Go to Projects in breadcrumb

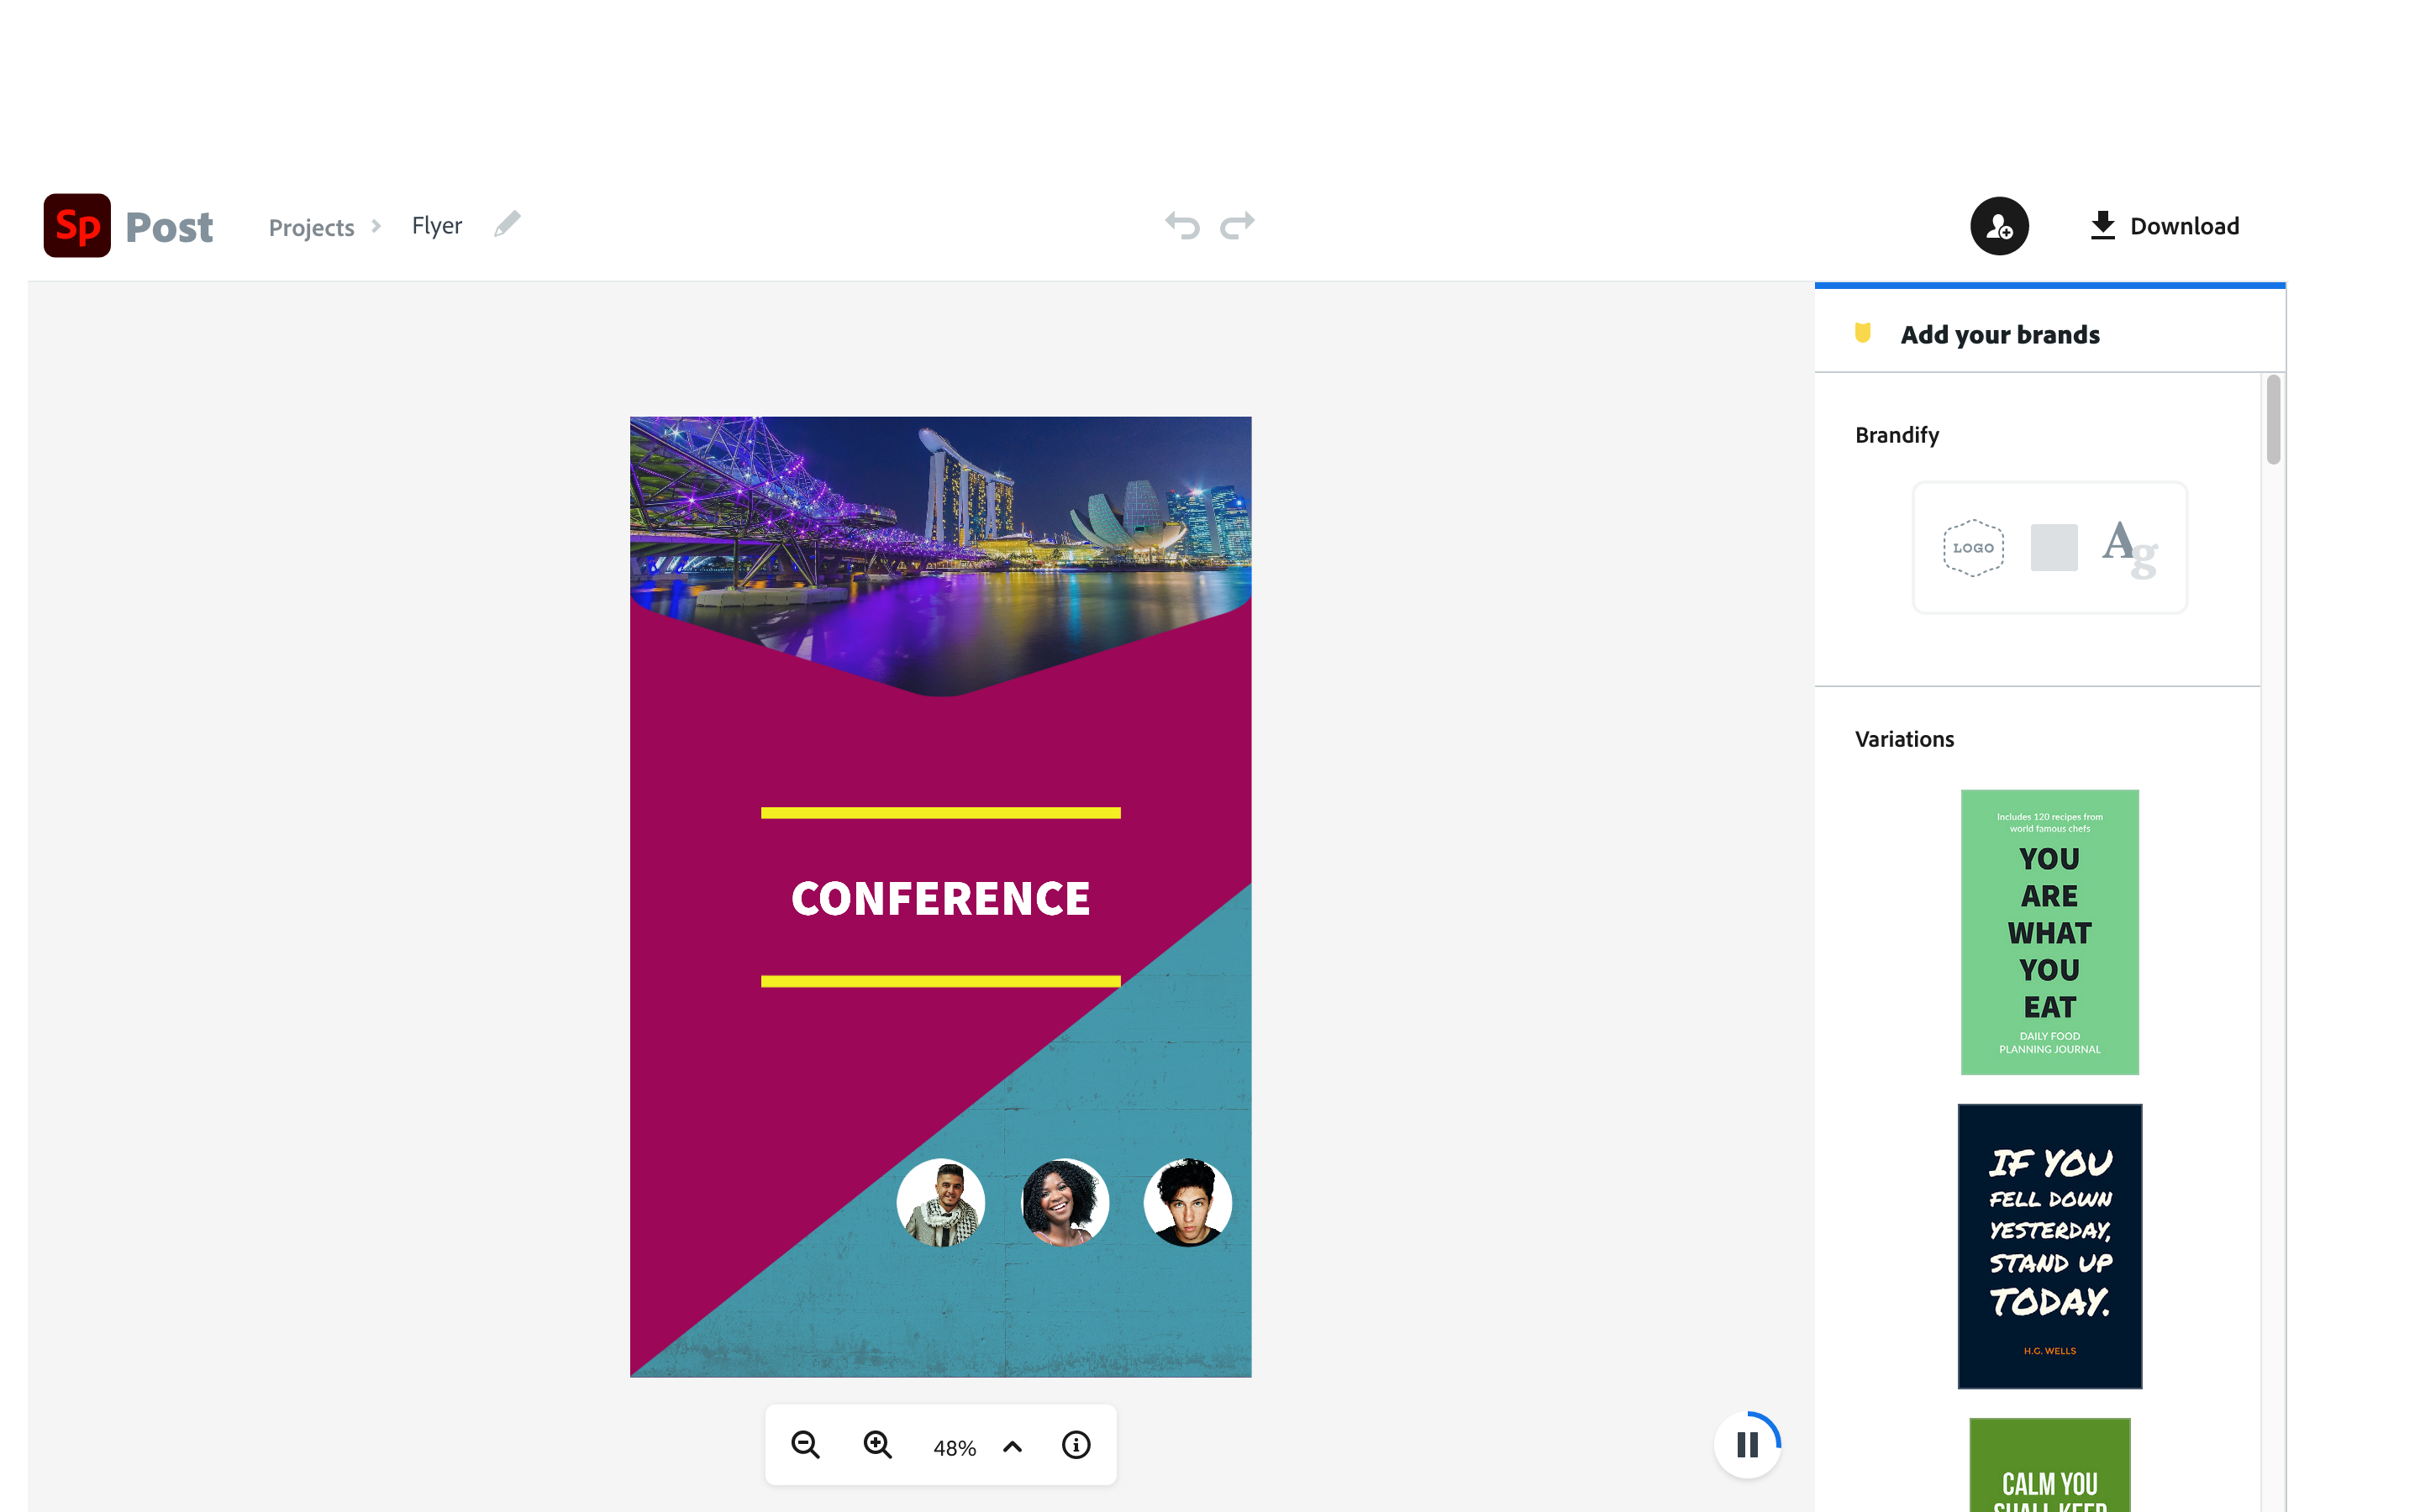pos(311,228)
